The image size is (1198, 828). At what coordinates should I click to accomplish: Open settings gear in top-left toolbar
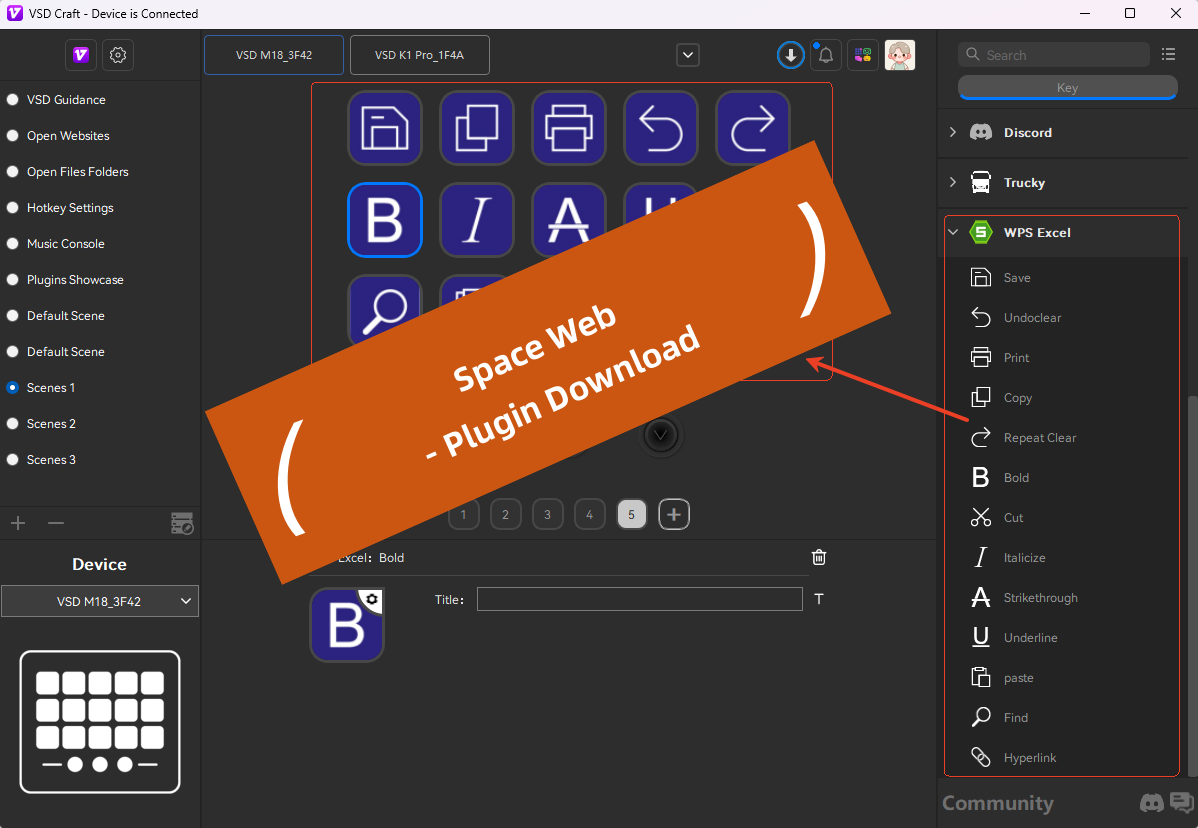click(x=118, y=55)
